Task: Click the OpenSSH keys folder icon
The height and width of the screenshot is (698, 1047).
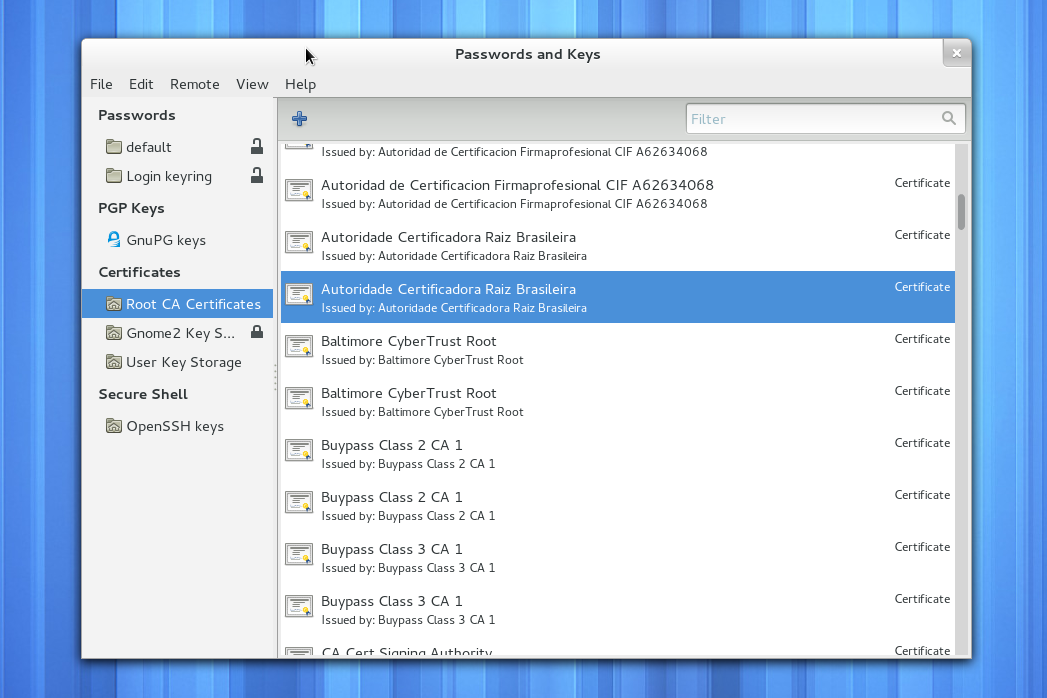Action: [x=114, y=425]
